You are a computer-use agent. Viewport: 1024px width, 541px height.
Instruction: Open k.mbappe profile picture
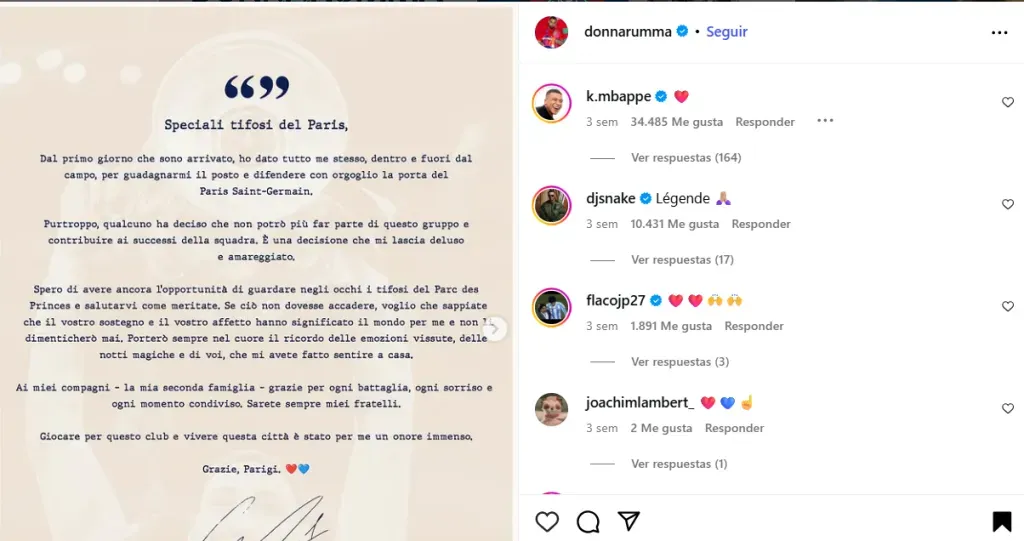(x=551, y=103)
